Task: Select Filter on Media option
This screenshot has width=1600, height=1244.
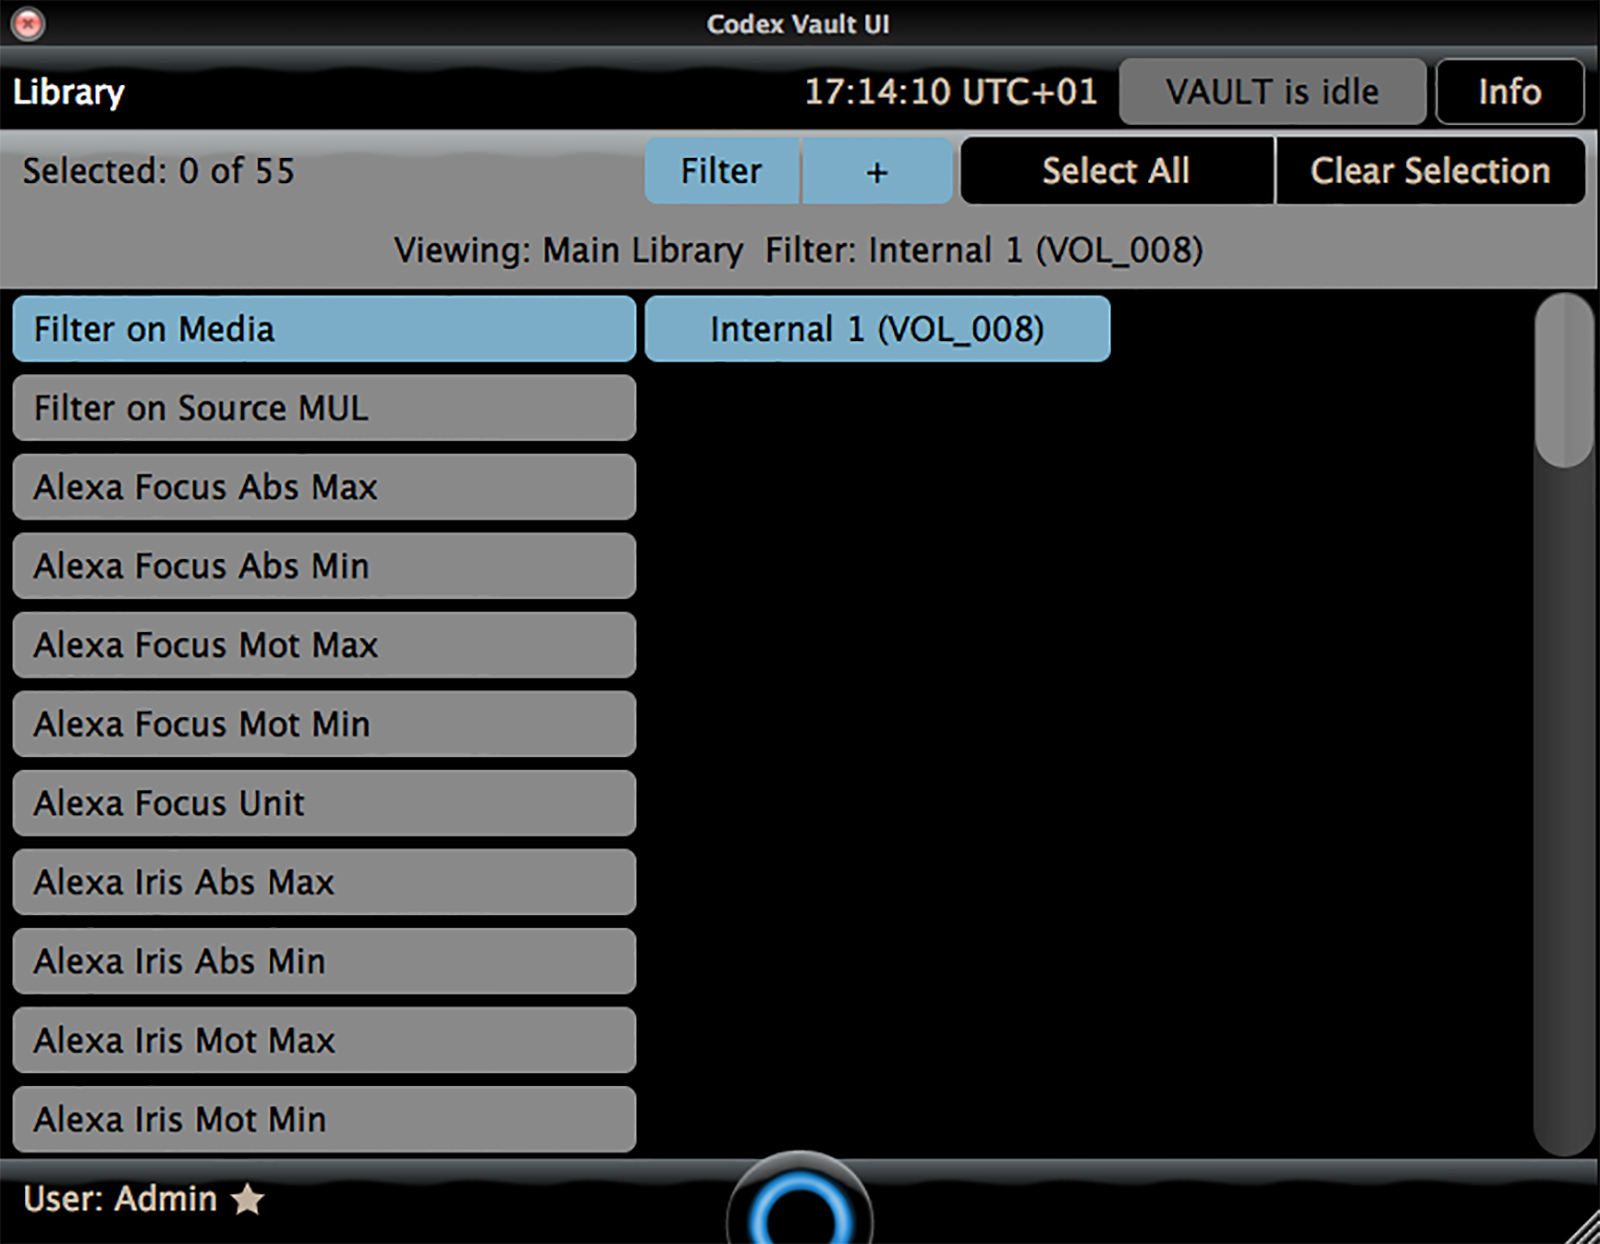Action: (324, 329)
